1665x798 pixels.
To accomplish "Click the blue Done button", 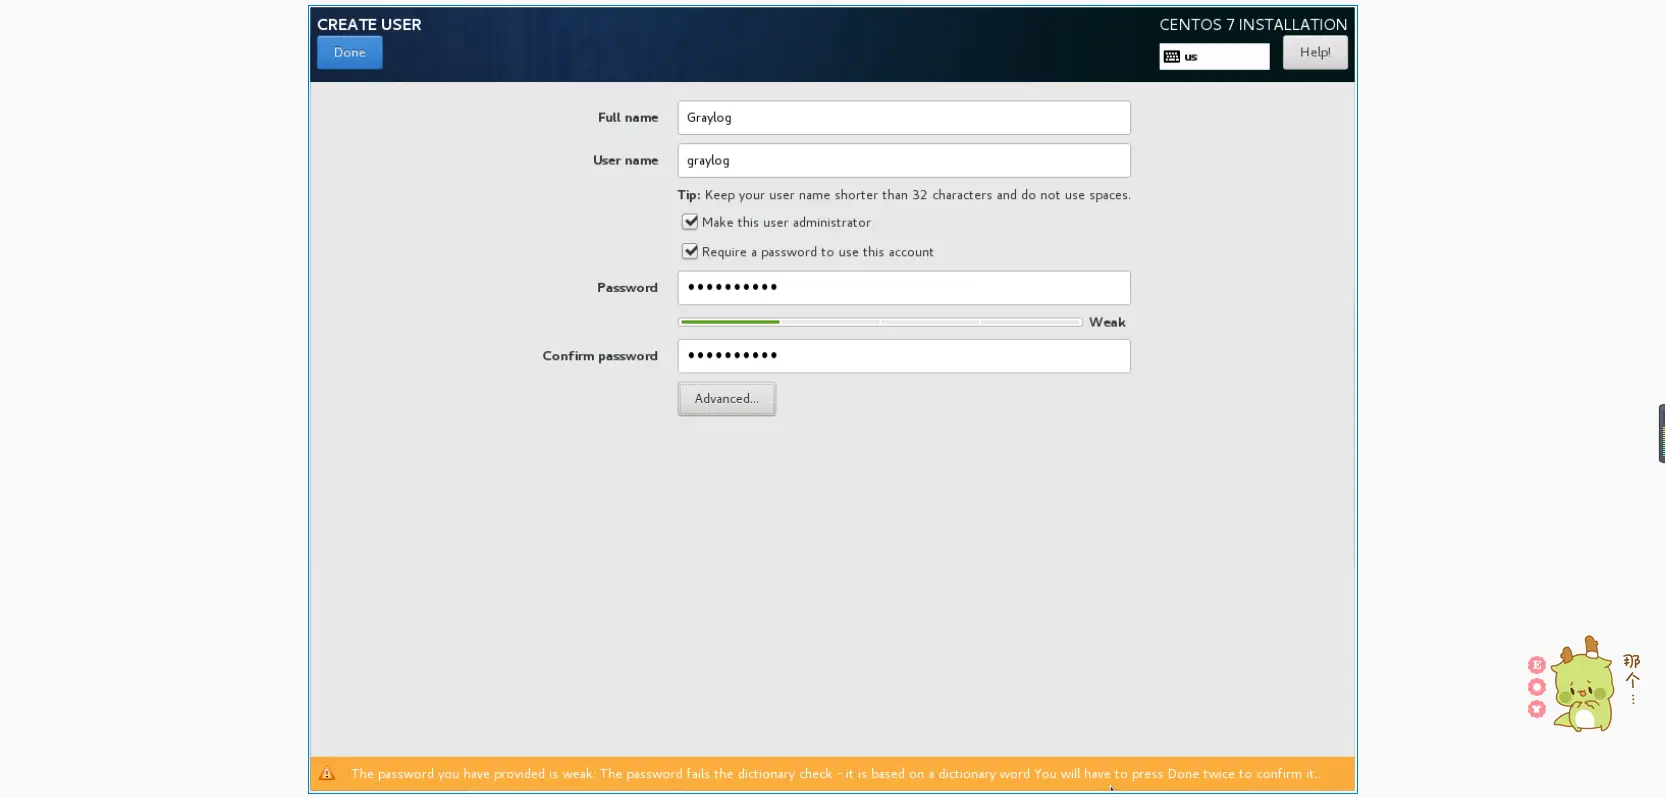I will [x=349, y=53].
